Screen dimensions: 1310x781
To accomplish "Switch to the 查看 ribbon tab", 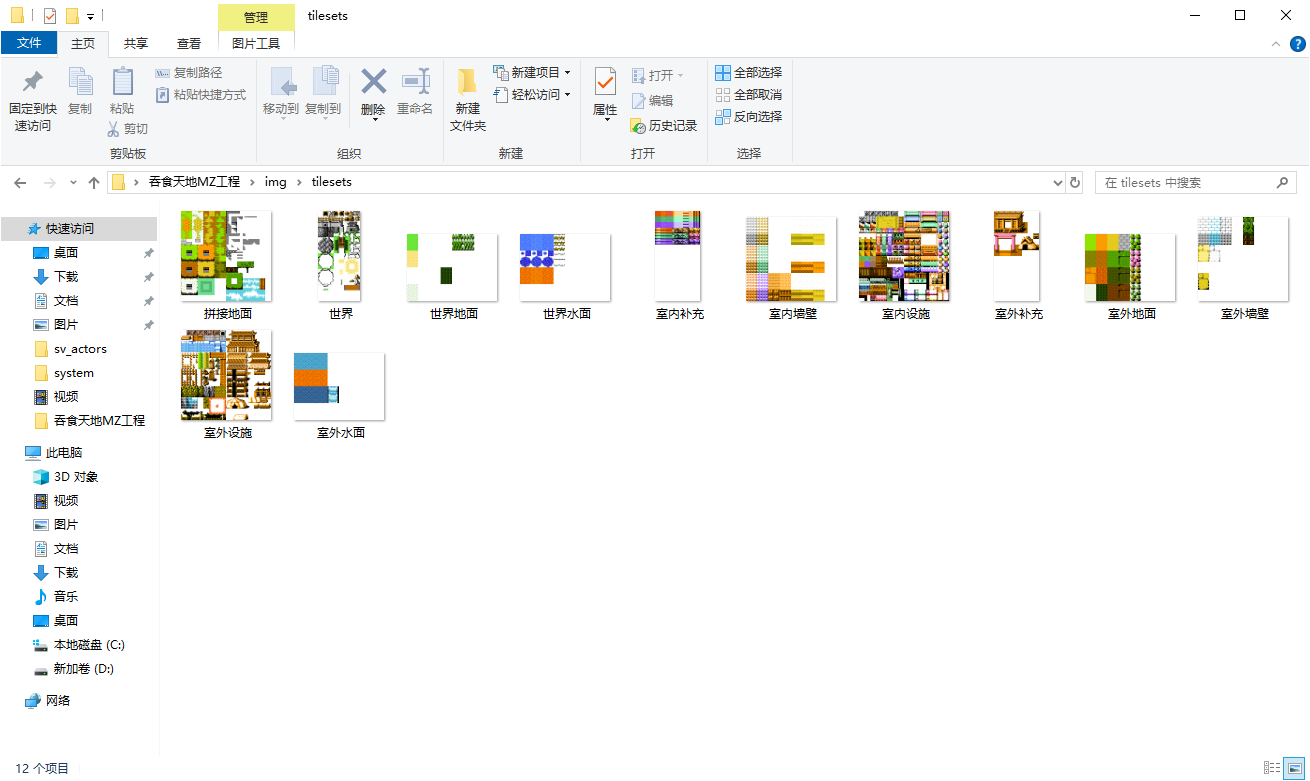I will 189,43.
